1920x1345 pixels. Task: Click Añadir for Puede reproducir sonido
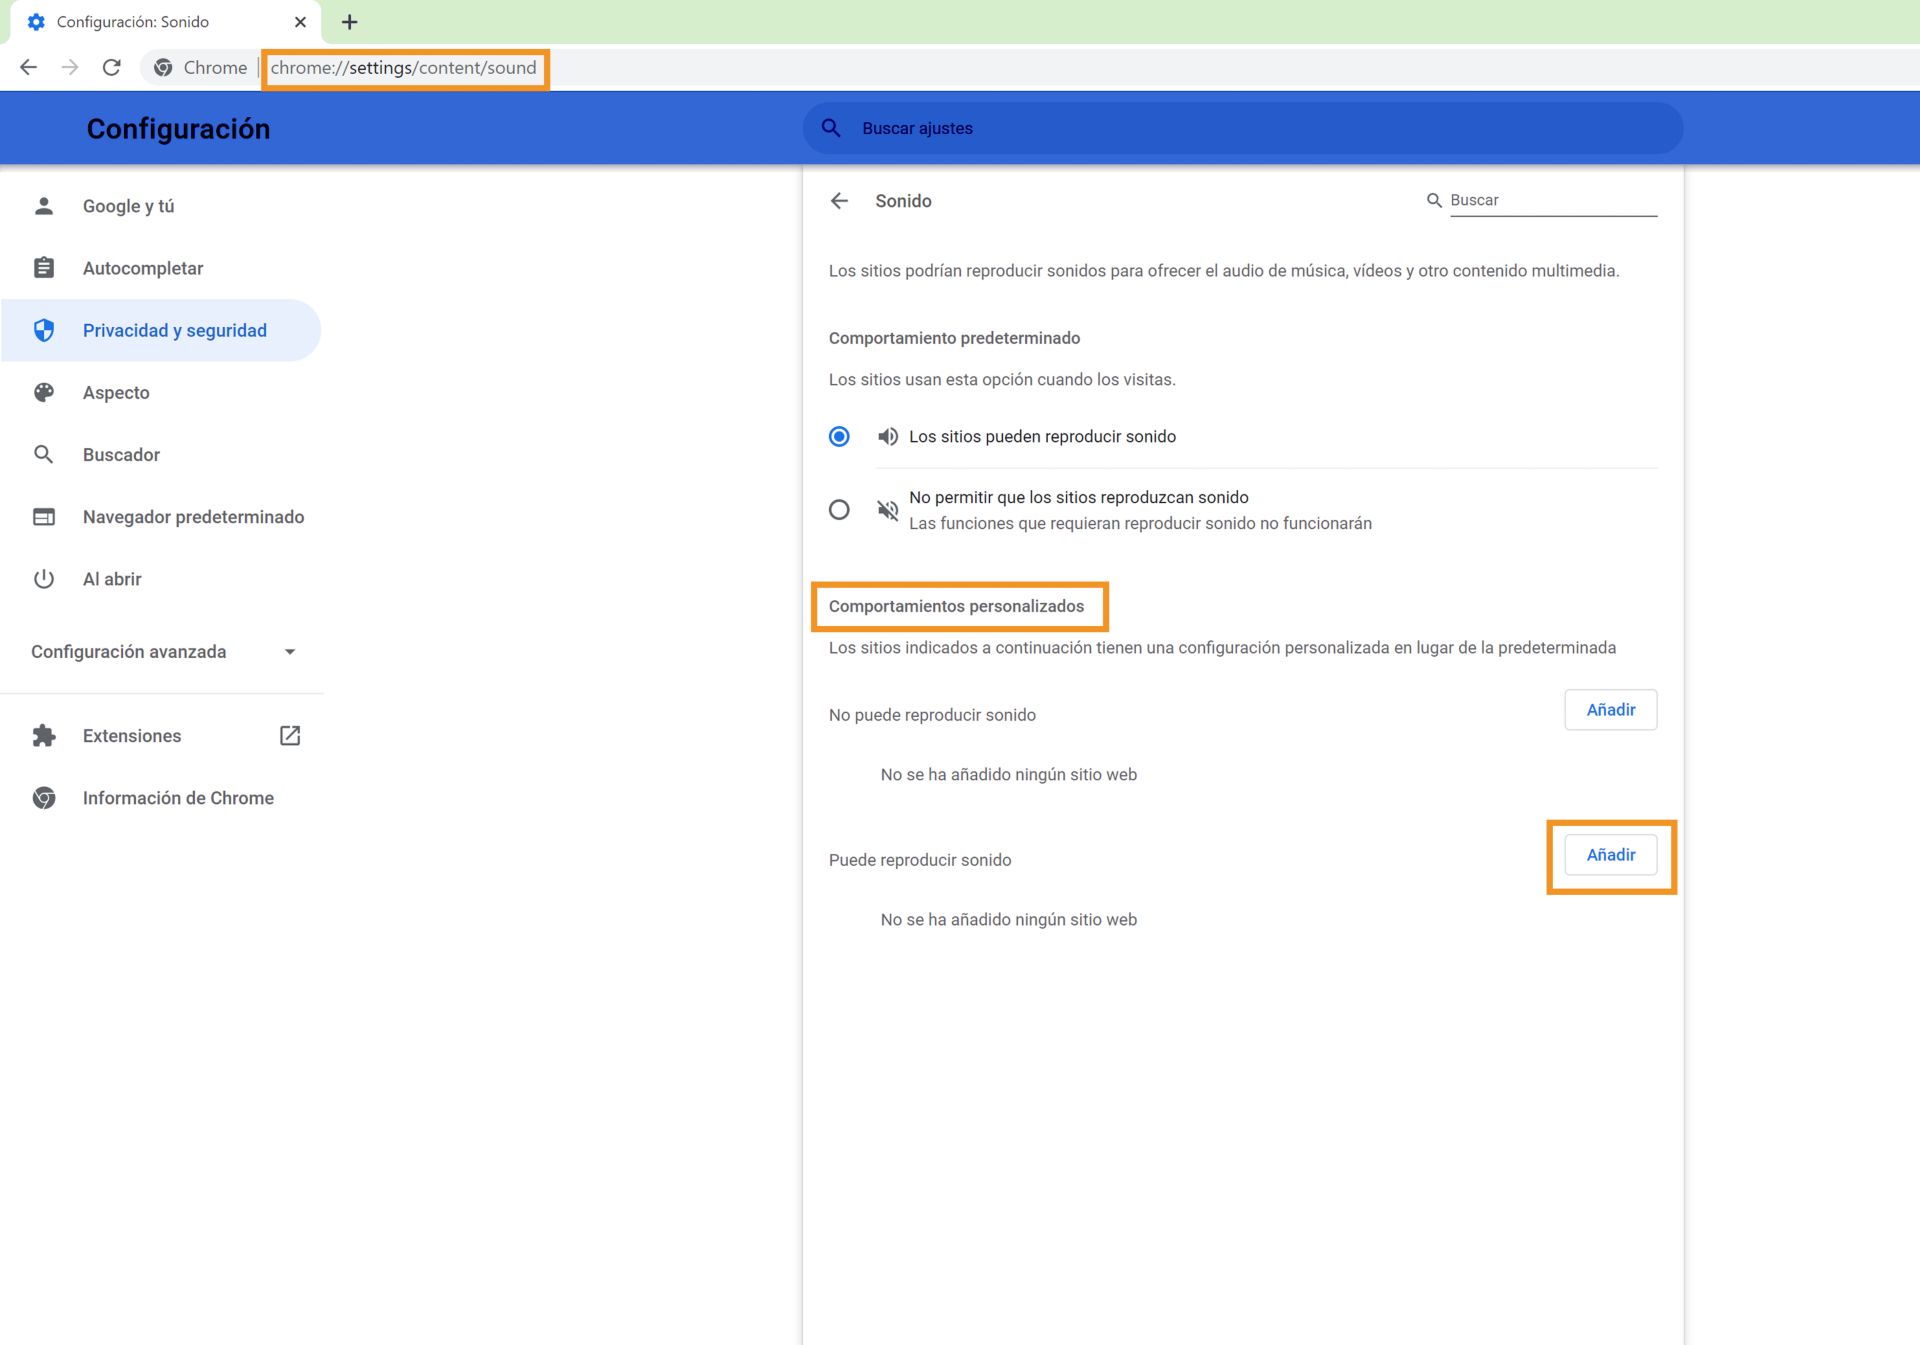click(1610, 855)
